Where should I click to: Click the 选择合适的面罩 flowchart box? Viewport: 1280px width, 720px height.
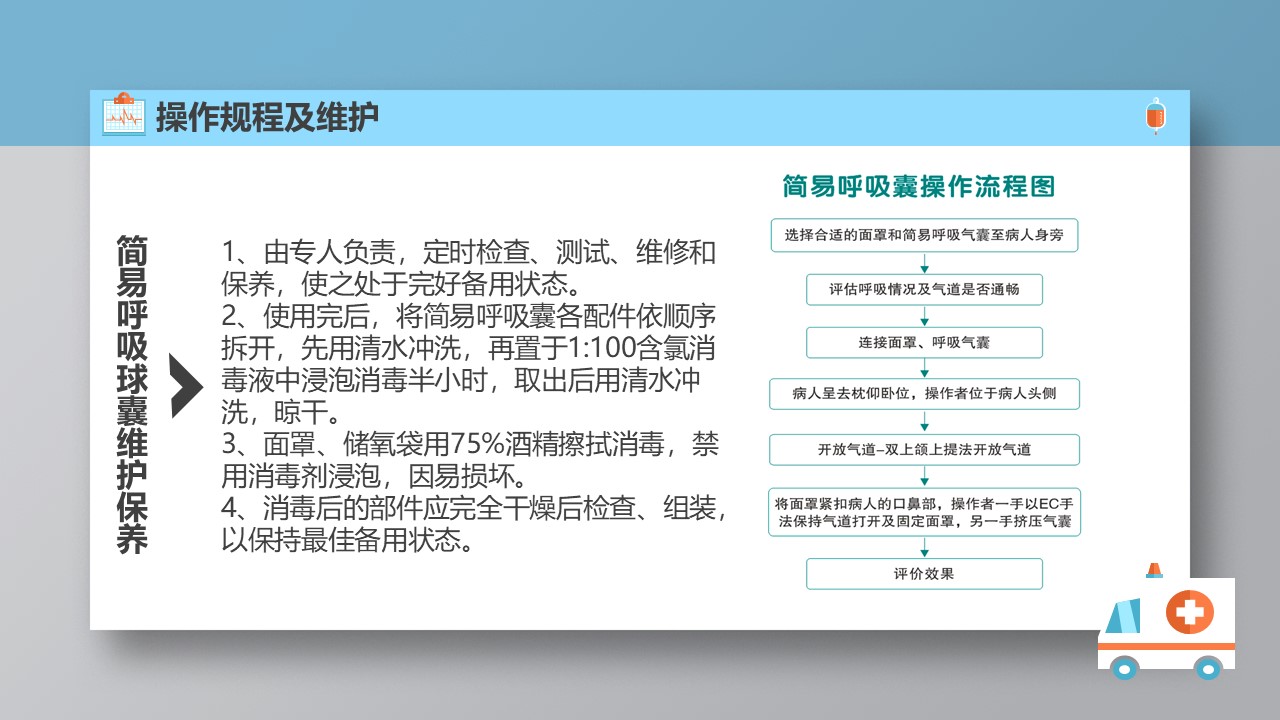tap(924, 236)
